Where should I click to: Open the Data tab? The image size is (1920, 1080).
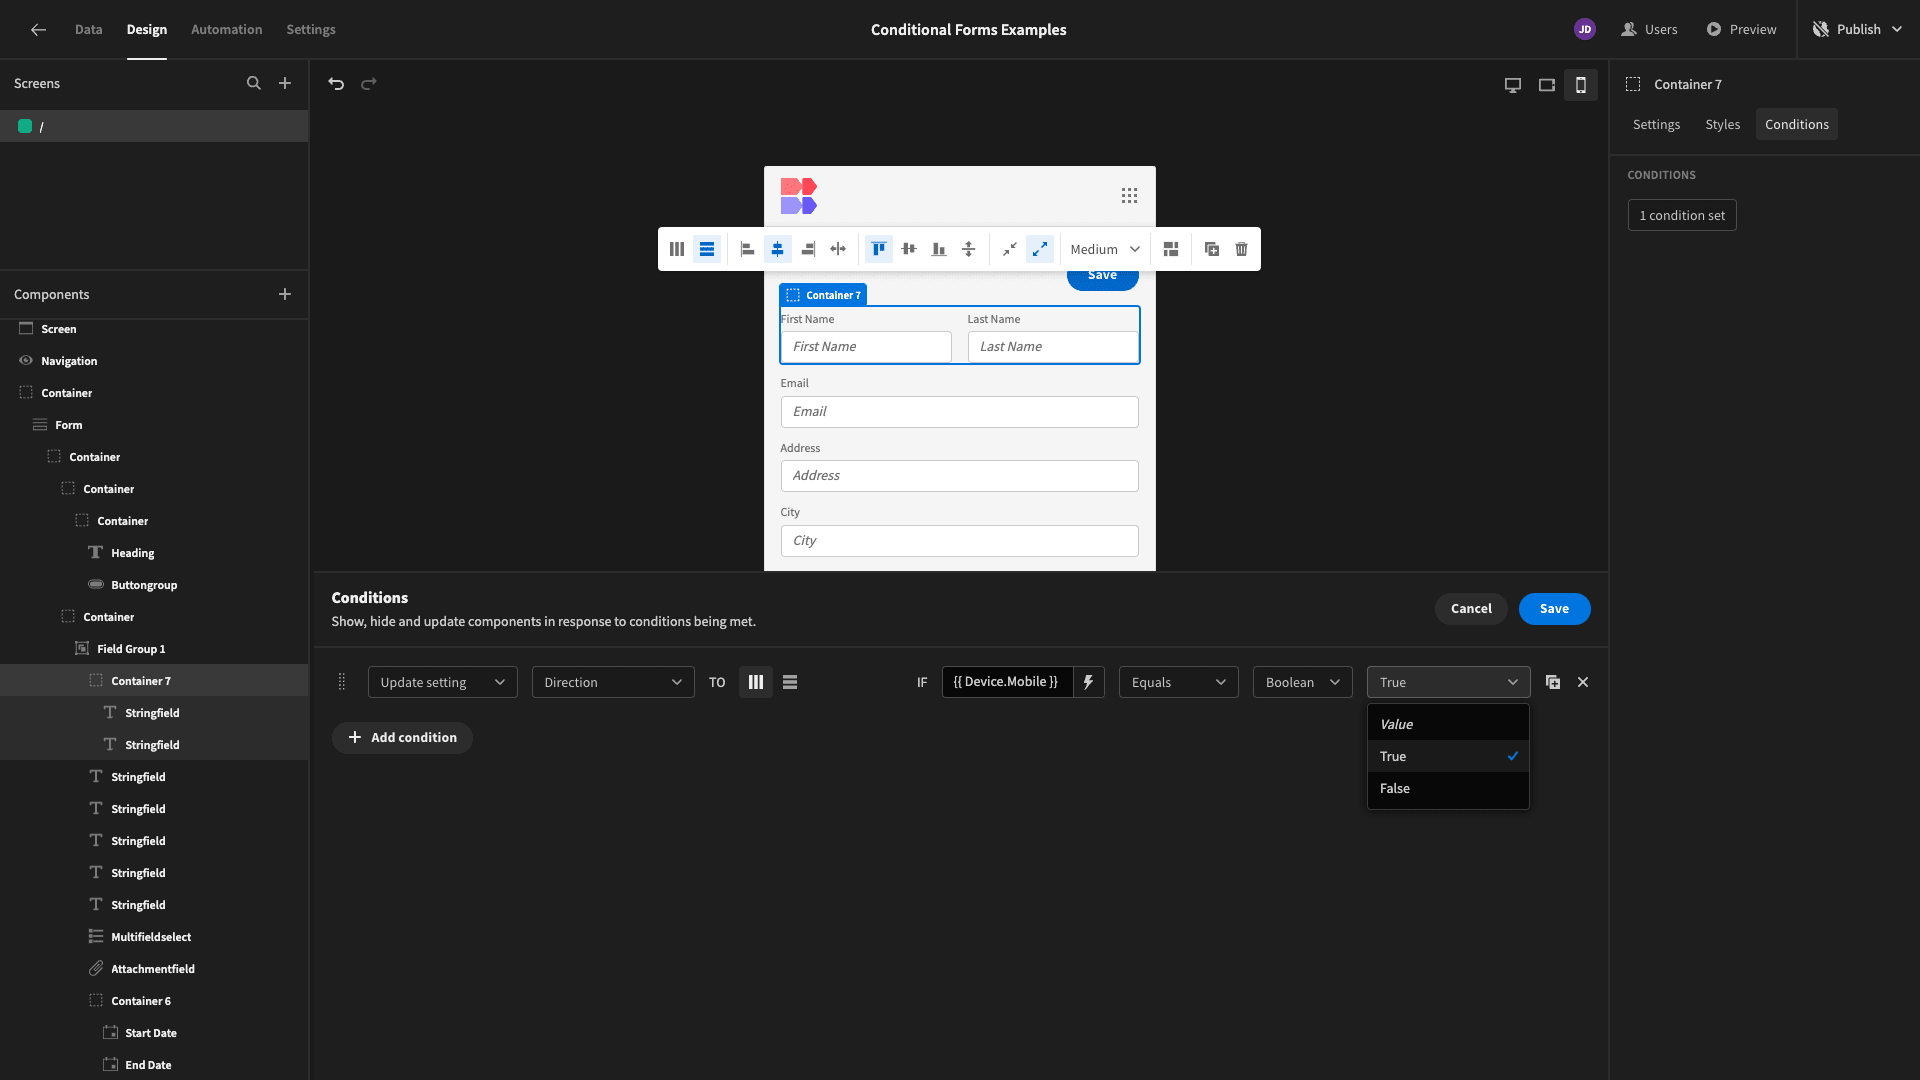click(x=89, y=30)
